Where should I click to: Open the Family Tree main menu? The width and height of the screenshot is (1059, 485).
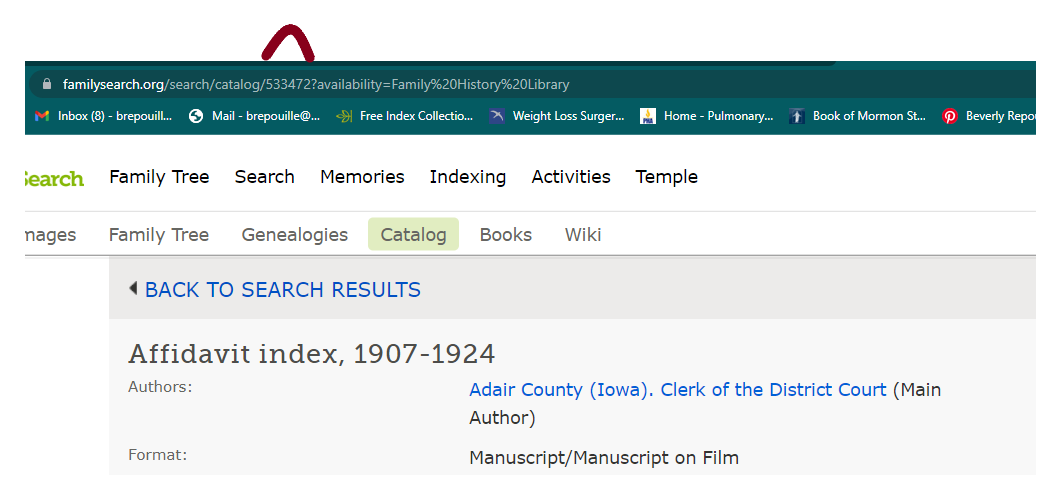(159, 177)
